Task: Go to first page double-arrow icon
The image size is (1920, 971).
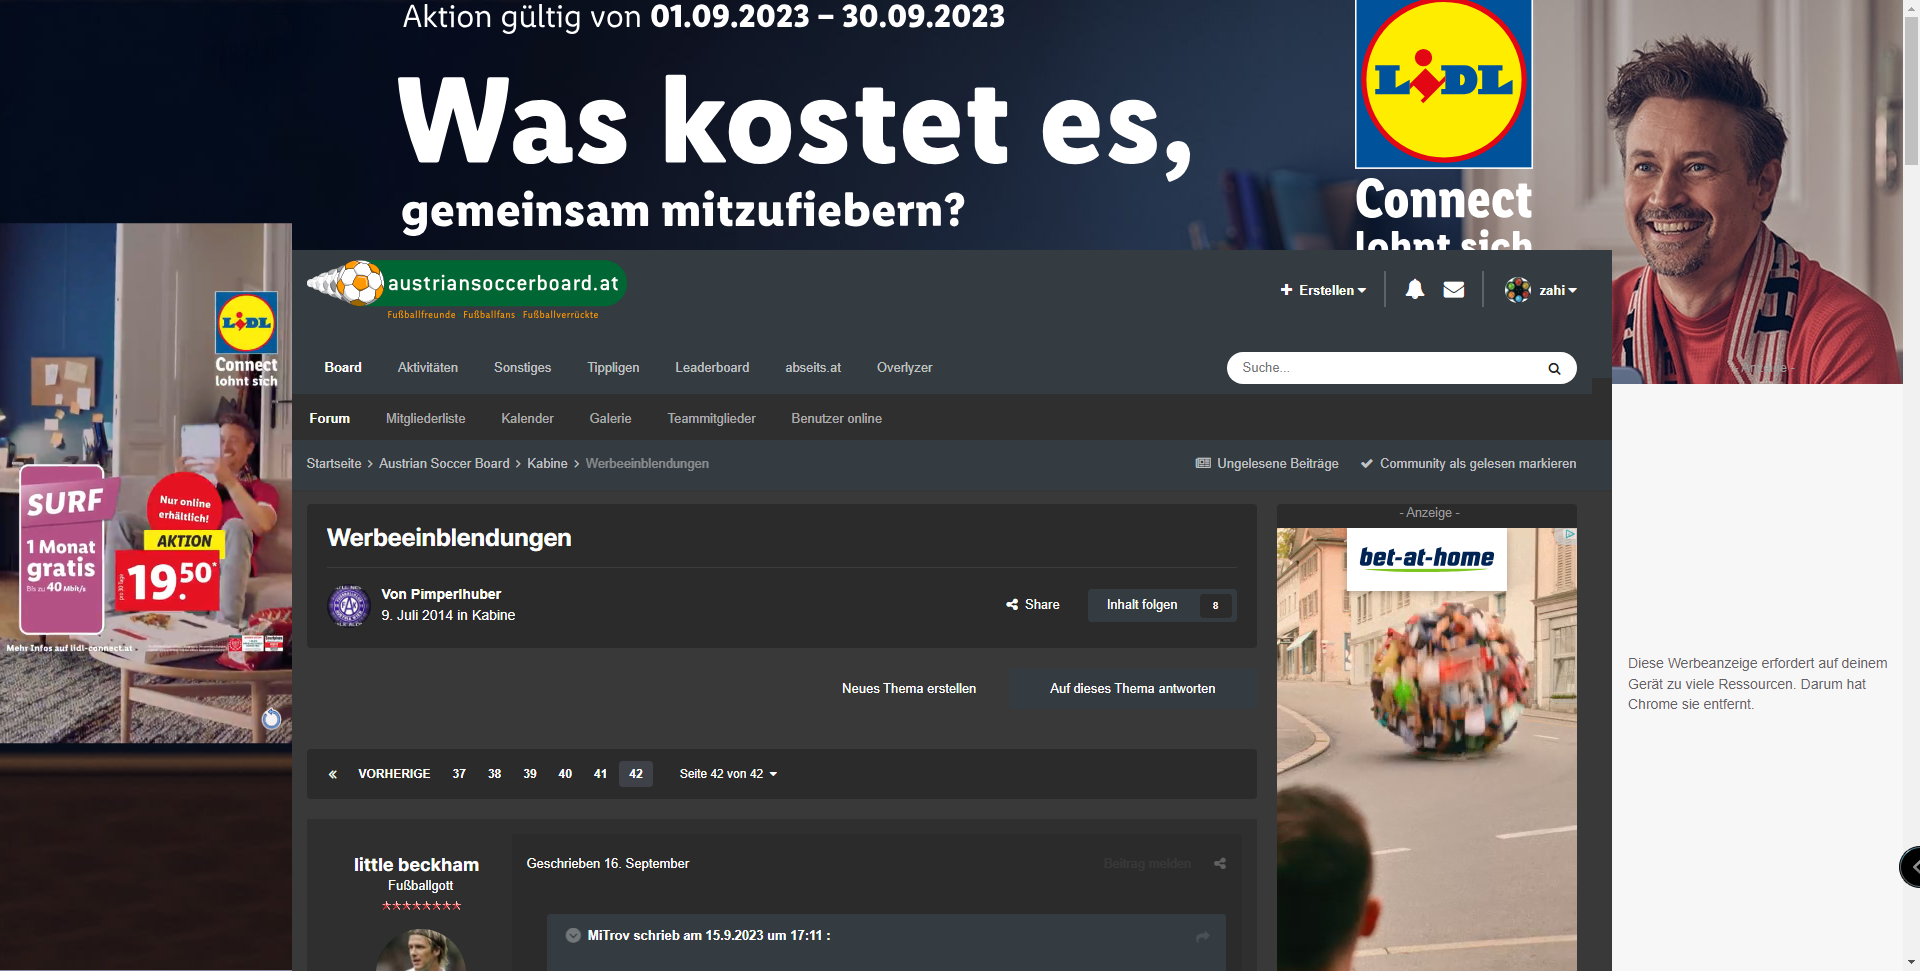Action: (333, 774)
